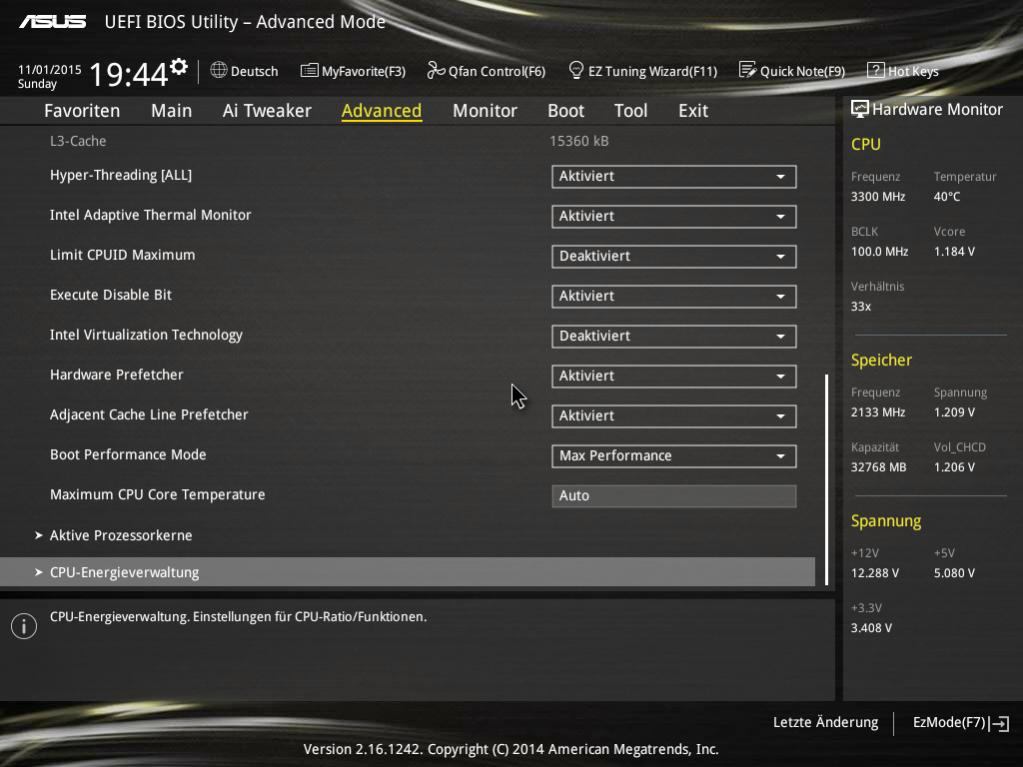Open Execute Disable Bit dropdown
The image size is (1023, 767).
click(x=673, y=296)
